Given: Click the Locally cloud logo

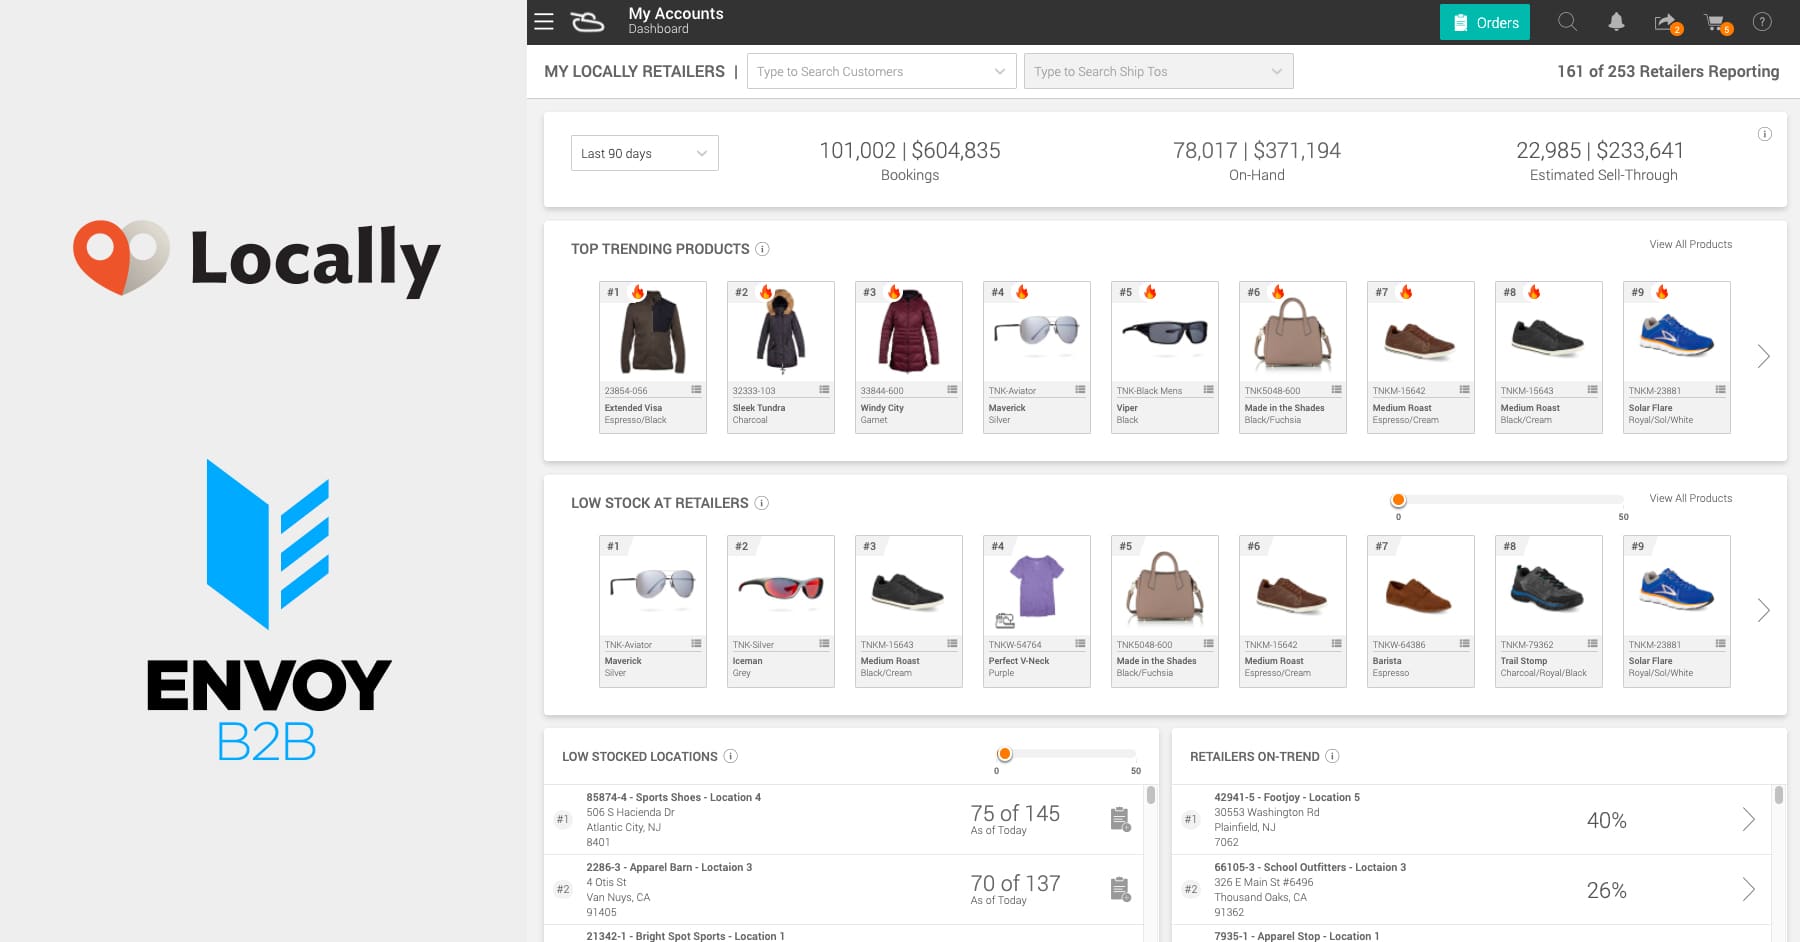Looking at the screenshot, I should click(588, 21).
